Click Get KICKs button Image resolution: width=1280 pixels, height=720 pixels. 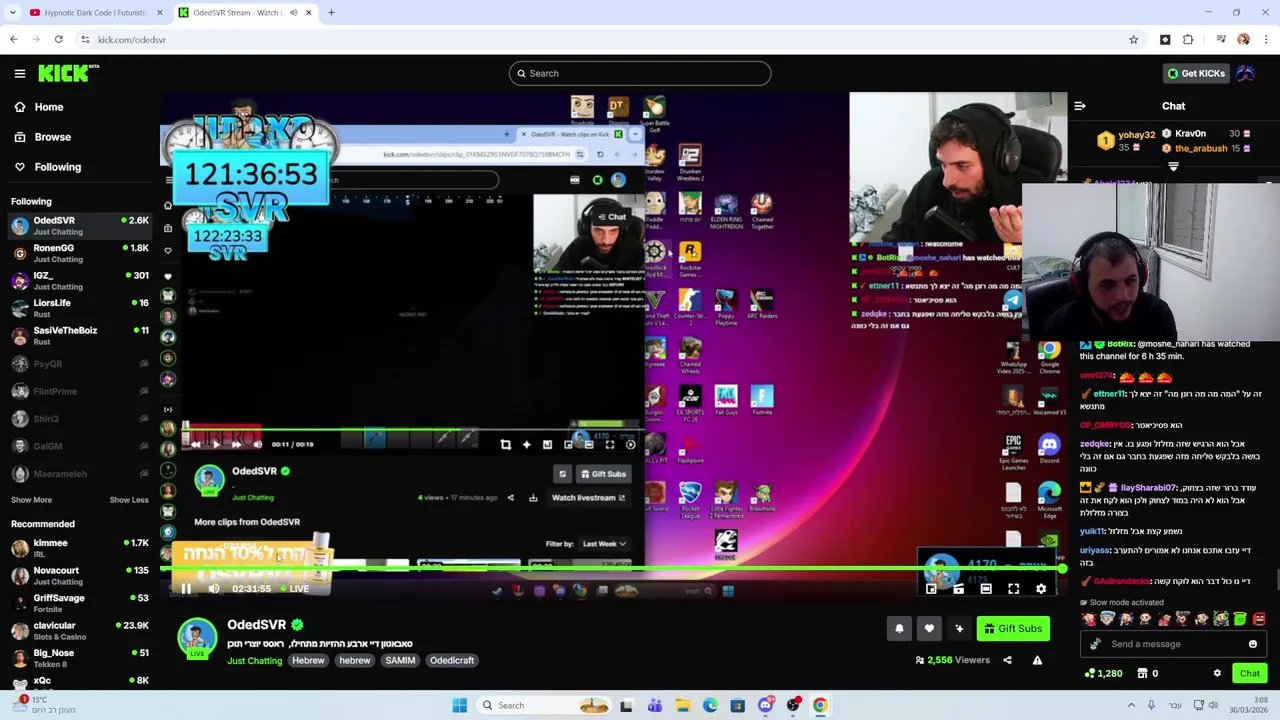(x=1195, y=73)
